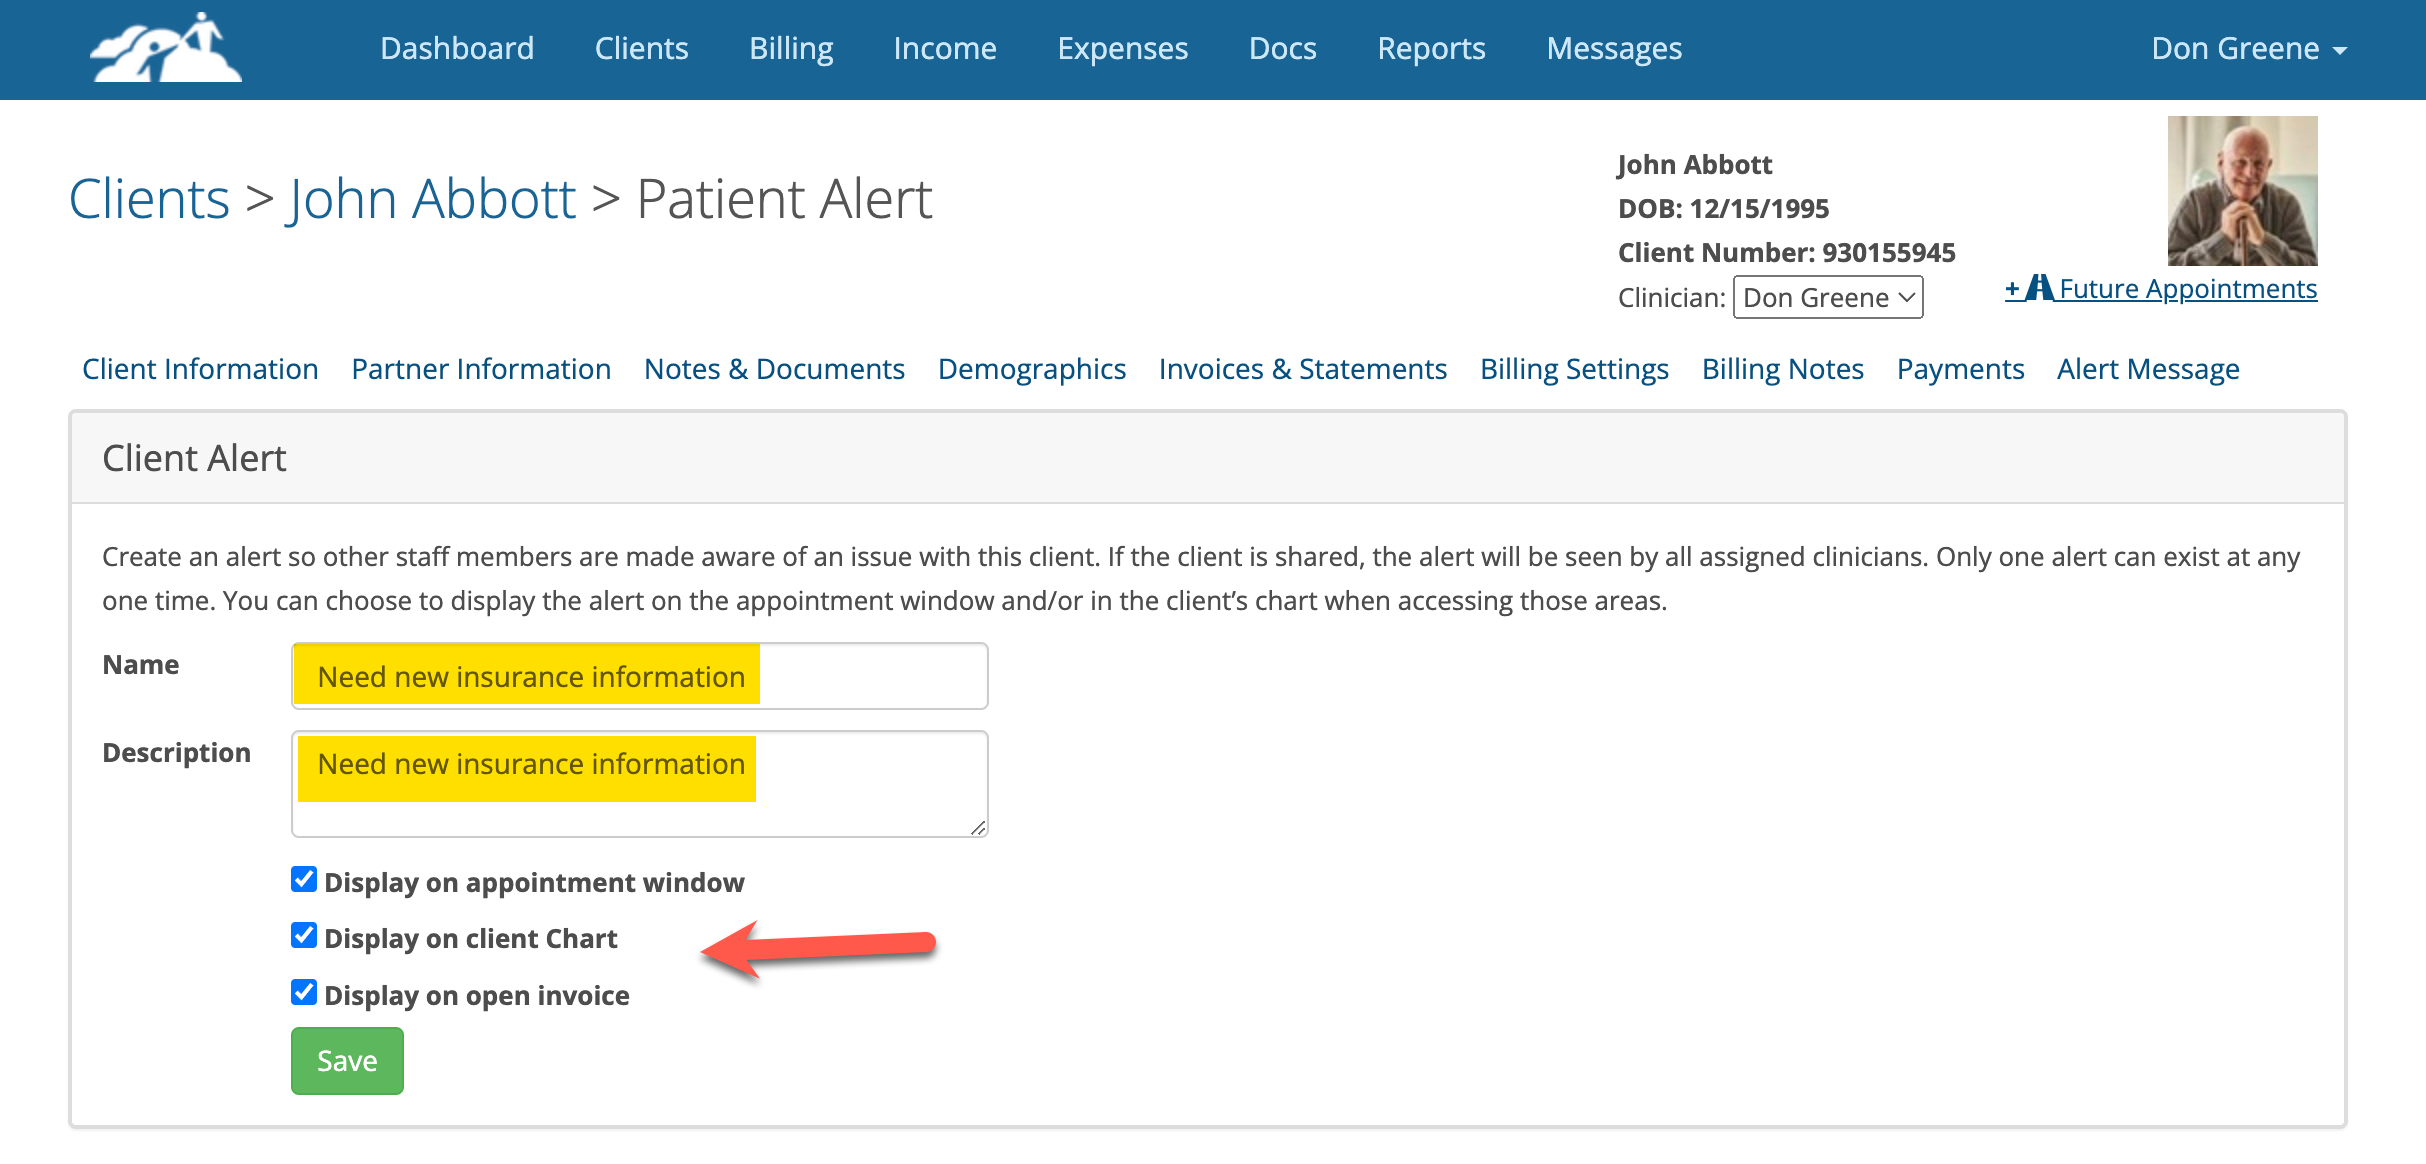Select the Alert Message tab

(2147, 369)
